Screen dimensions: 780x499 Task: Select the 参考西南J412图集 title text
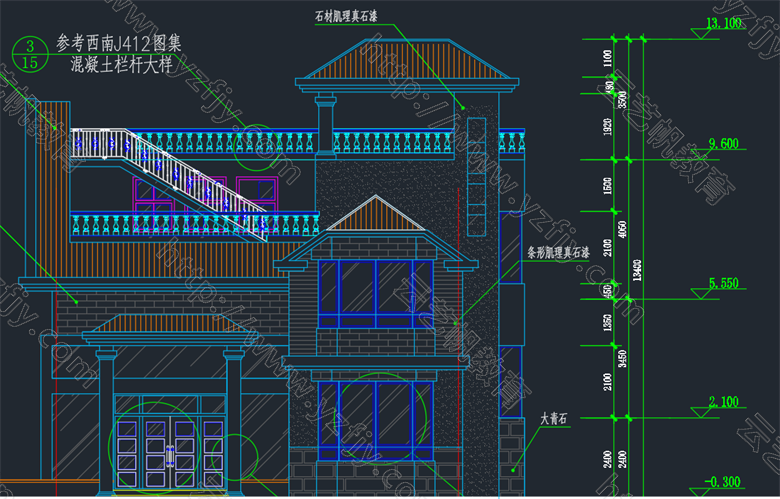[x=118, y=44]
